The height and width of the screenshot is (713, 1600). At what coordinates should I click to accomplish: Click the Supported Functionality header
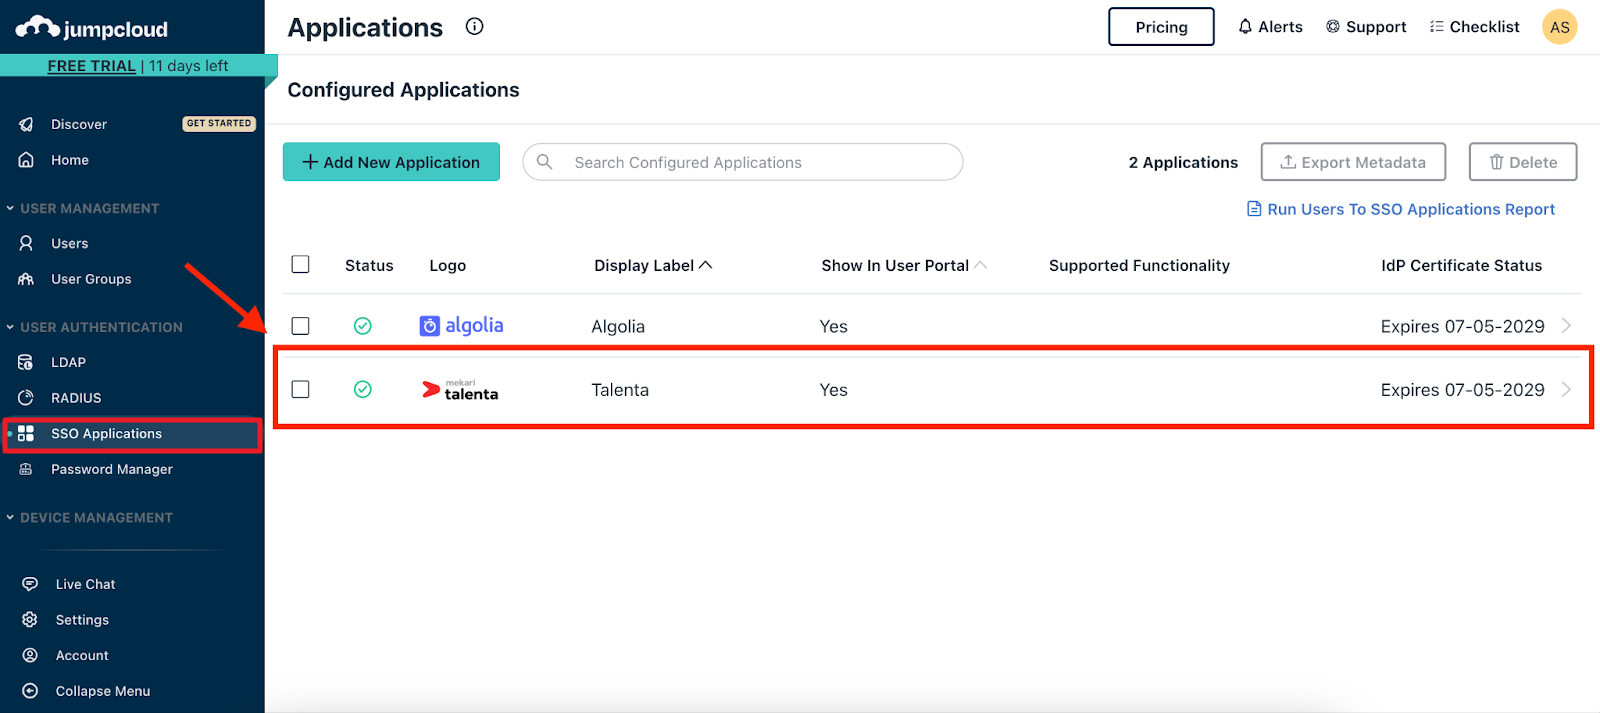tap(1139, 265)
